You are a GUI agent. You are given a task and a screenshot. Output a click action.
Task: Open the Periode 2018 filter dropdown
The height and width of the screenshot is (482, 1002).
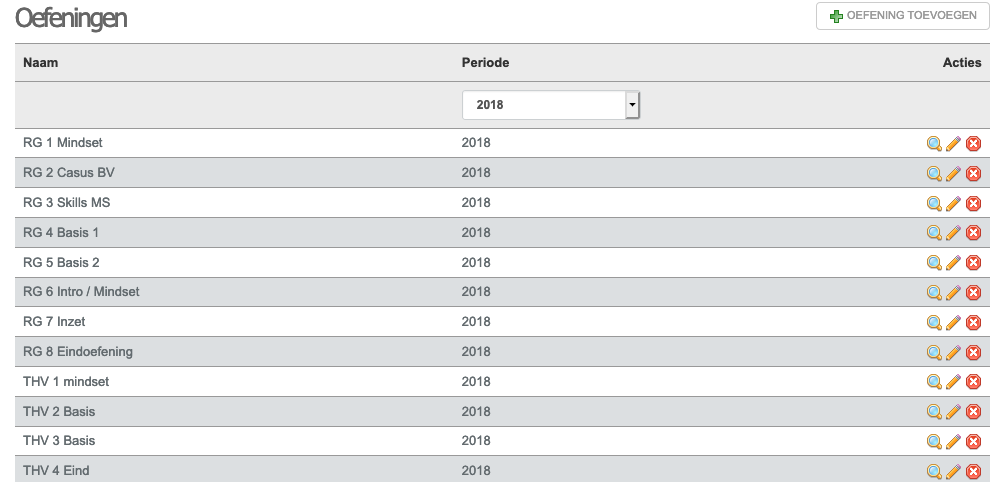coord(551,105)
